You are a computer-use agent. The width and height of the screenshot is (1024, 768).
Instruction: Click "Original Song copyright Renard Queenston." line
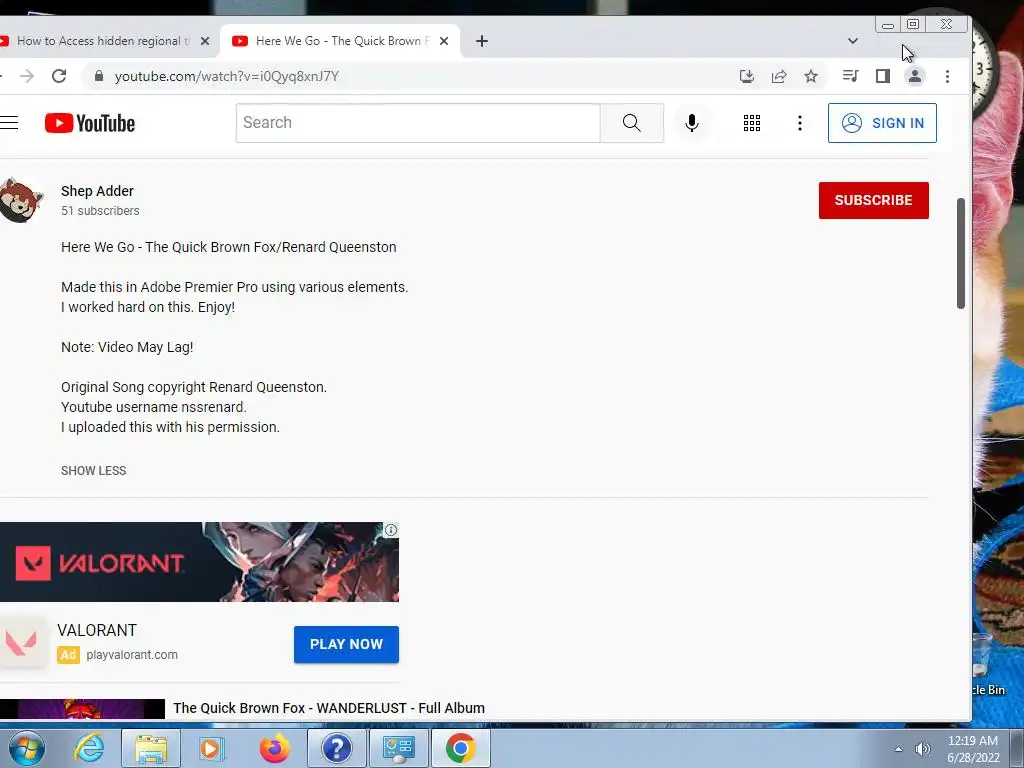[194, 387]
